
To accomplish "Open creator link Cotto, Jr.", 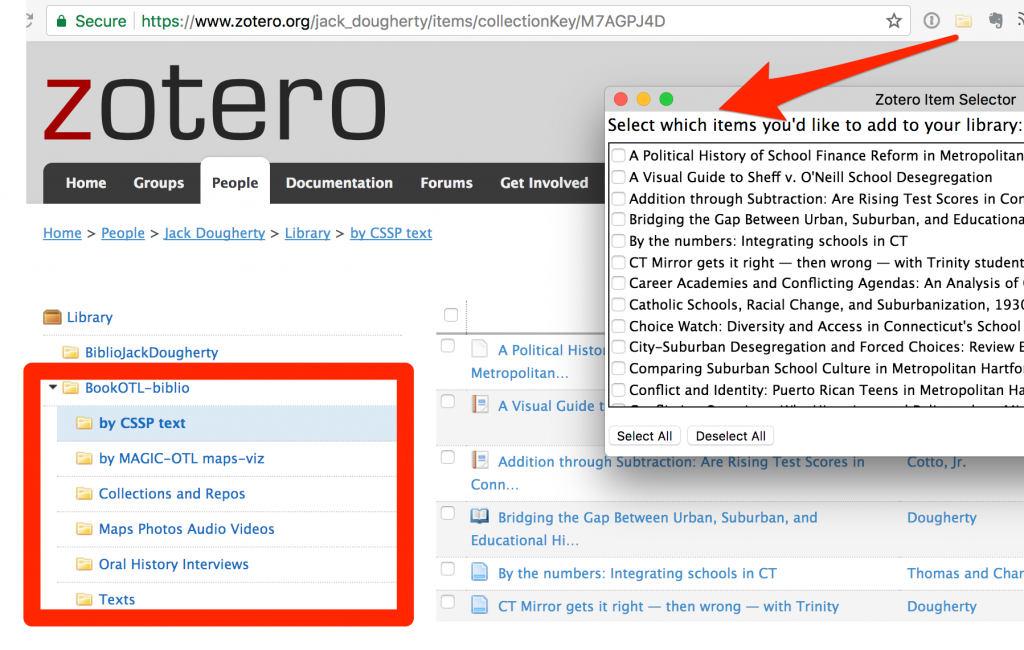I will (x=936, y=462).
